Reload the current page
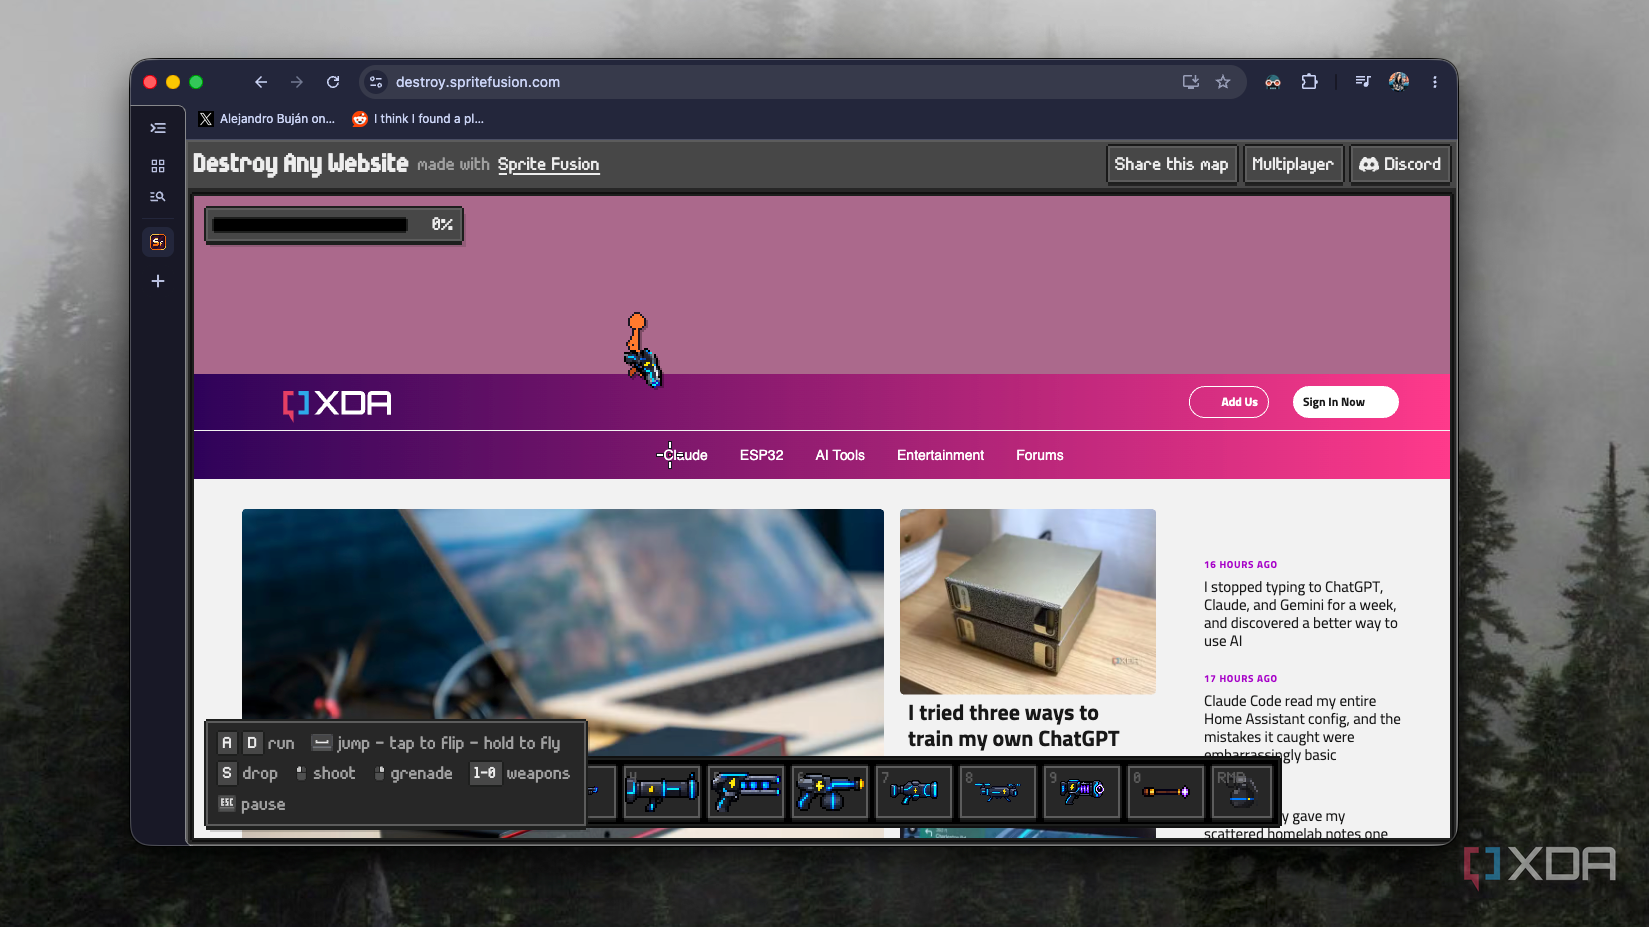Image resolution: width=1649 pixels, height=927 pixels. (x=333, y=82)
